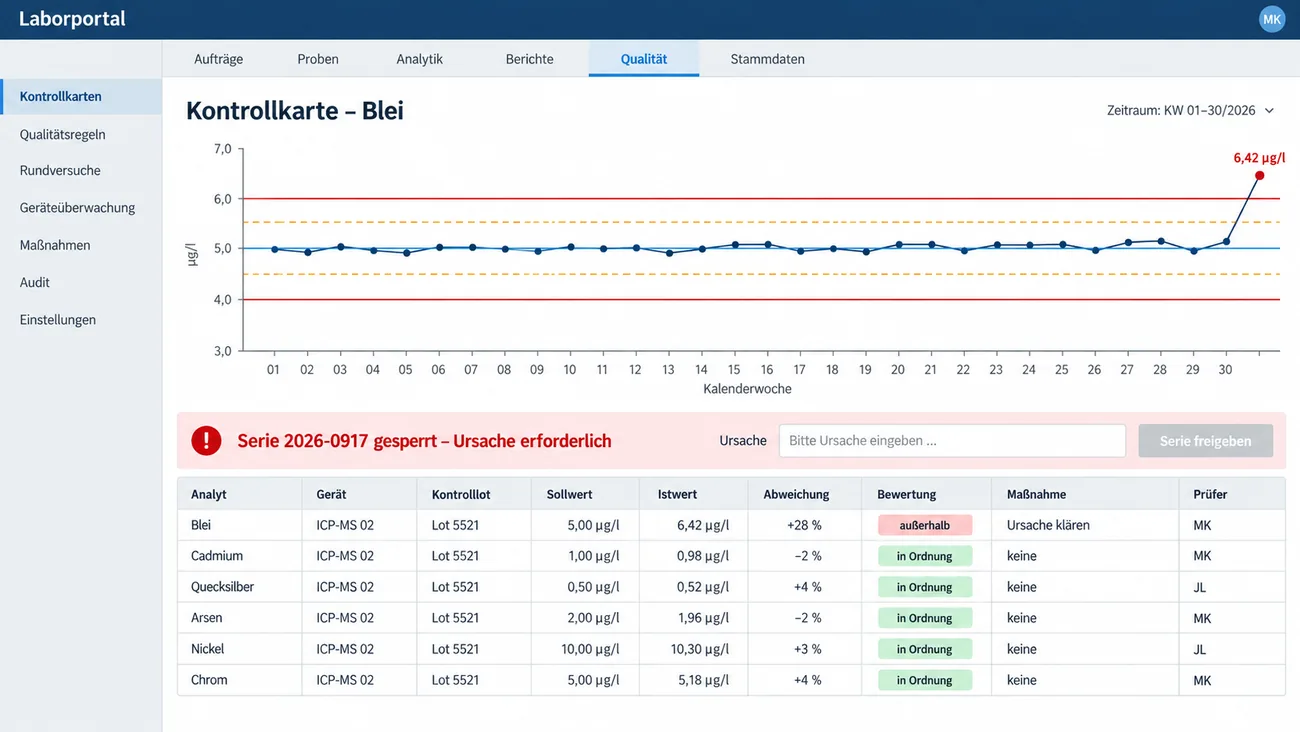The width and height of the screenshot is (1300, 732).
Task: Select the Quecksilber analyte cell
Action: pos(240,587)
